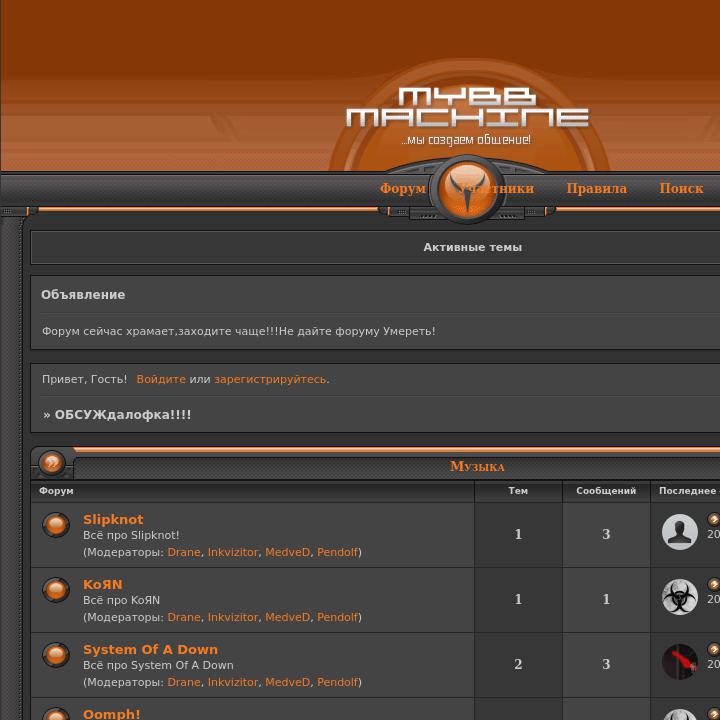This screenshot has width=720, height=720.
Task: Click moderator Pendolf in the Slipknot row
Action: 337,552
